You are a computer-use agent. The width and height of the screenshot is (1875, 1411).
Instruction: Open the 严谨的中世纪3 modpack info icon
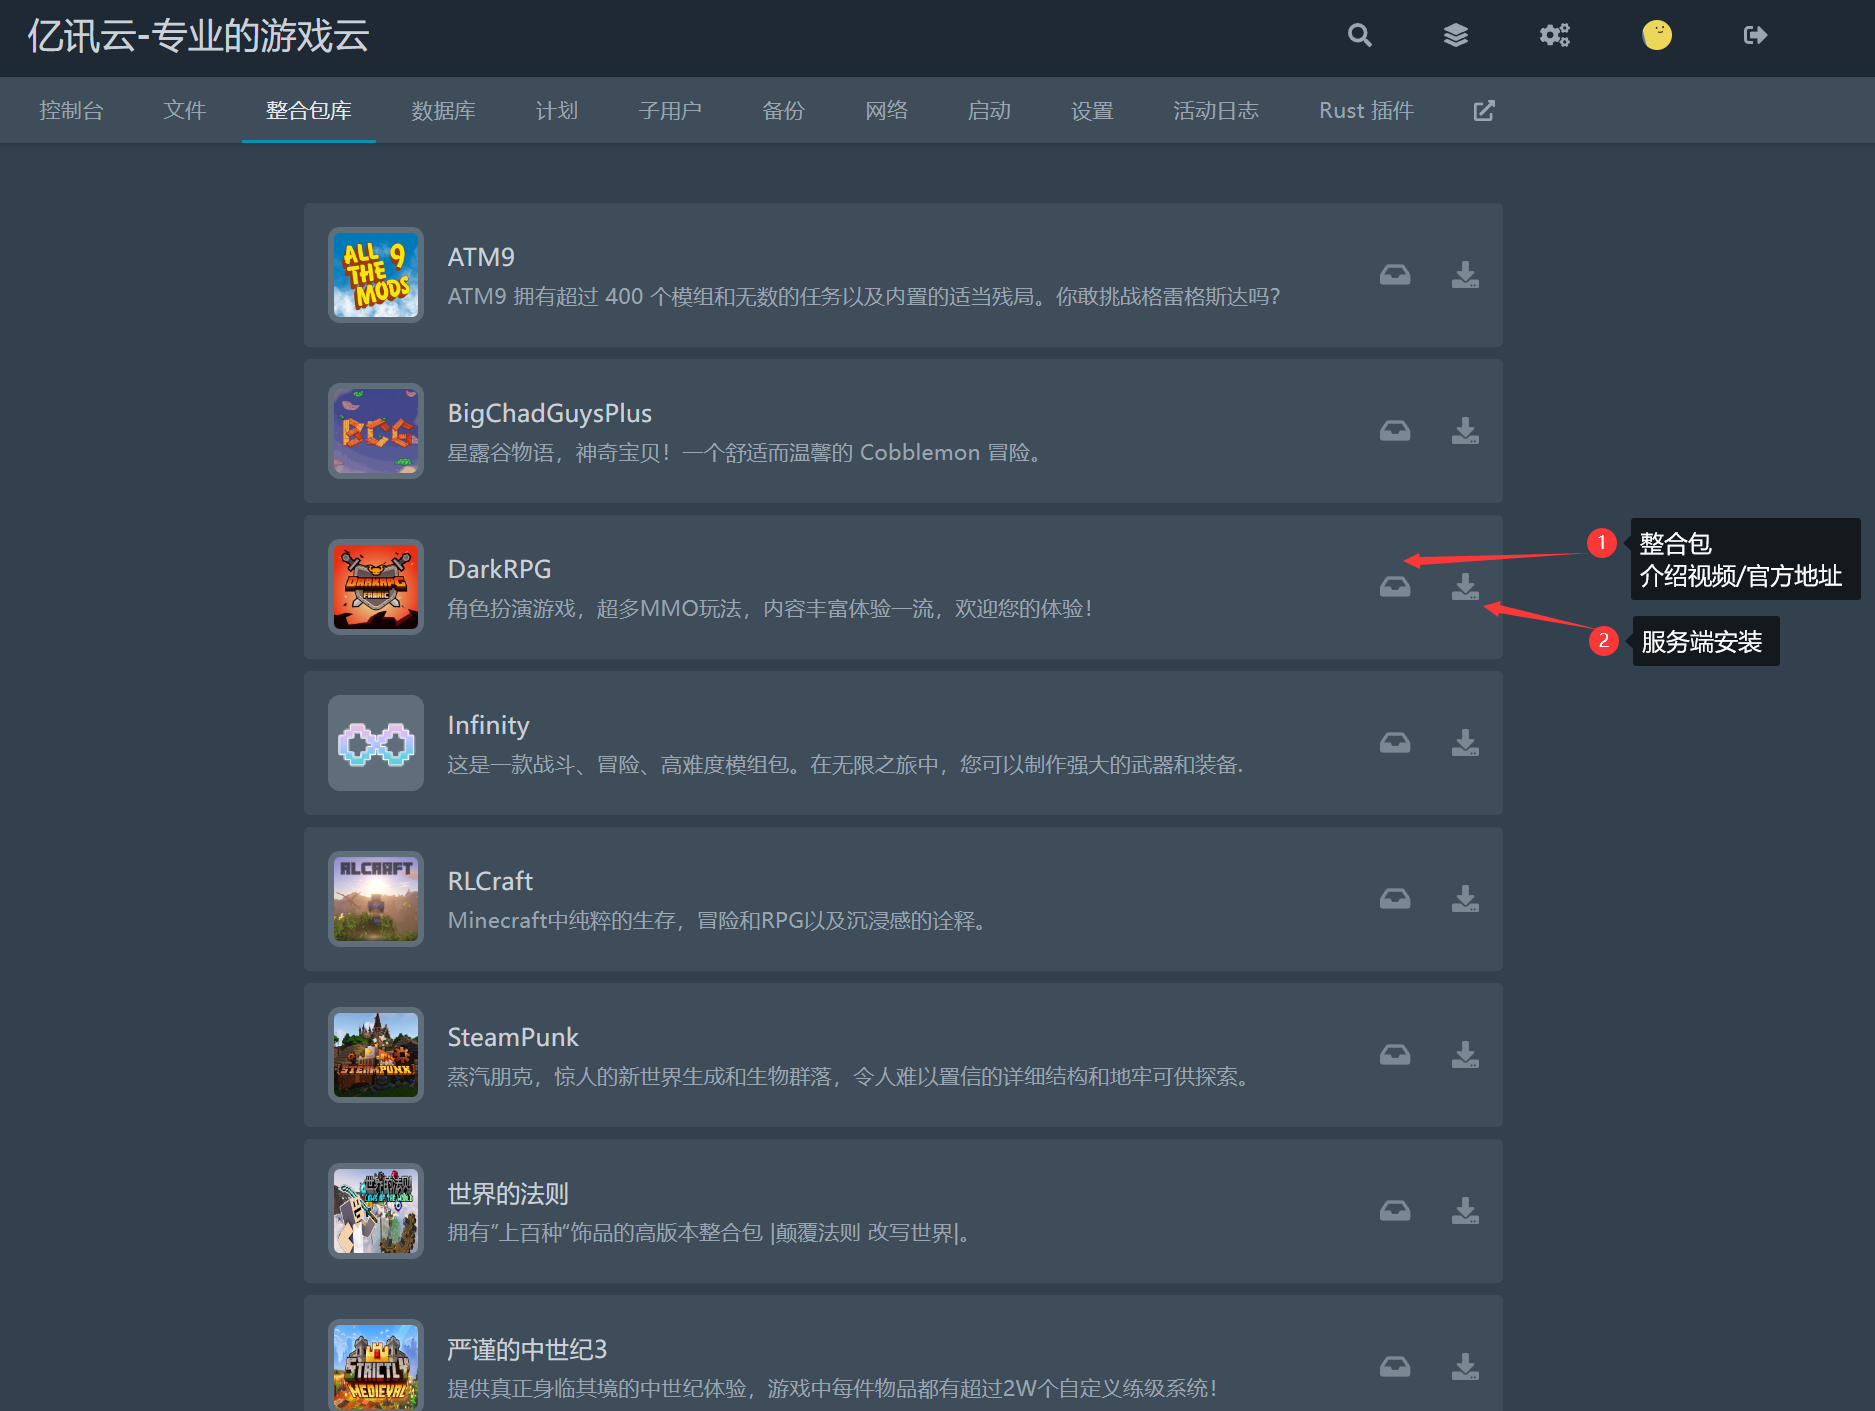(1395, 1367)
